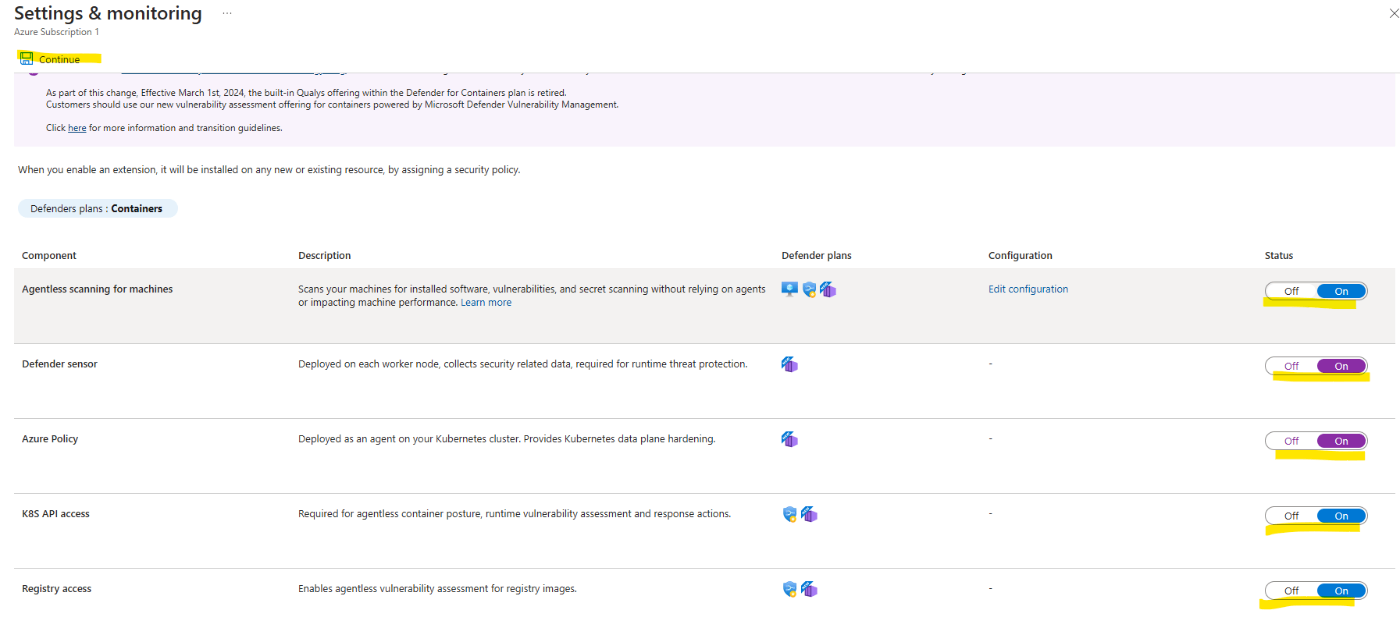Viewport: 1400px width, 635px height.
Task: Switch Defender sensor to On
Action: pyautogui.click(x=1341, y=366)
